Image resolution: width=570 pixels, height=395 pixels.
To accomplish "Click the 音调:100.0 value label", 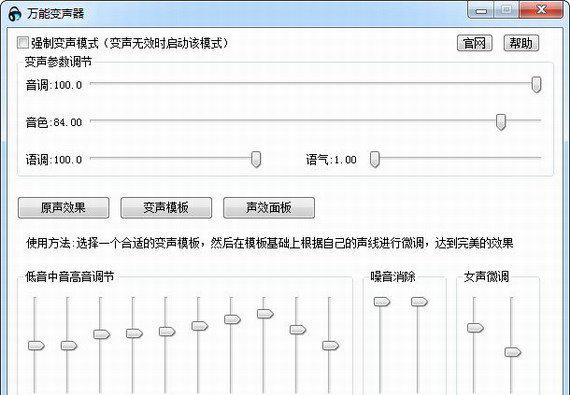I will [54, 85].
